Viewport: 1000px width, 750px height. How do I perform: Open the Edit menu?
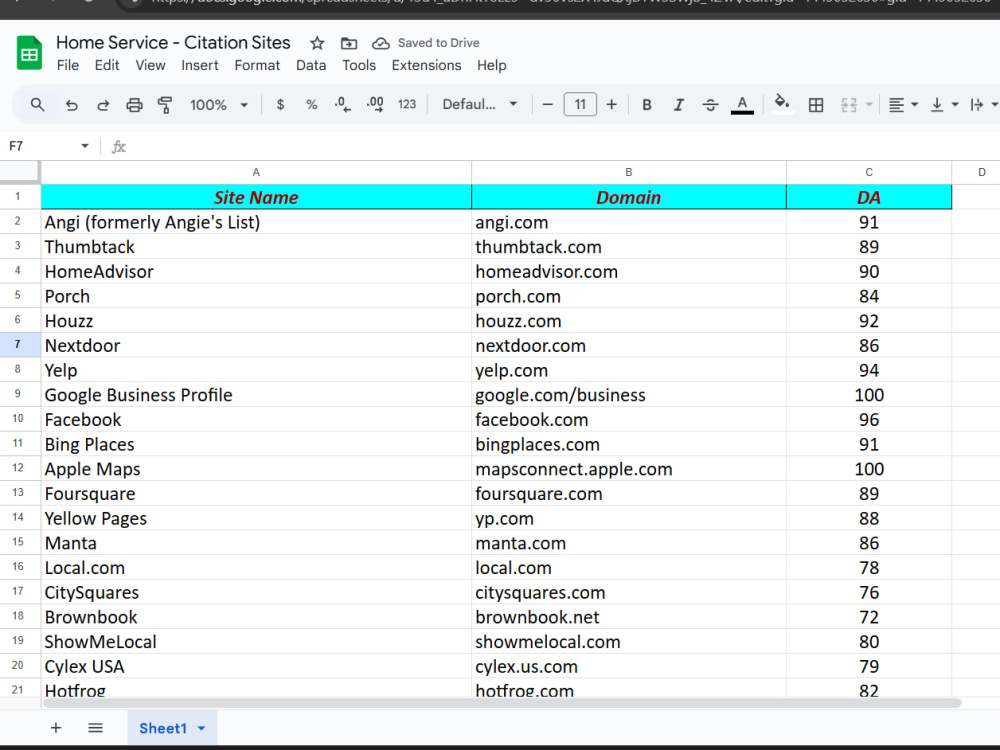click(107, 65)
